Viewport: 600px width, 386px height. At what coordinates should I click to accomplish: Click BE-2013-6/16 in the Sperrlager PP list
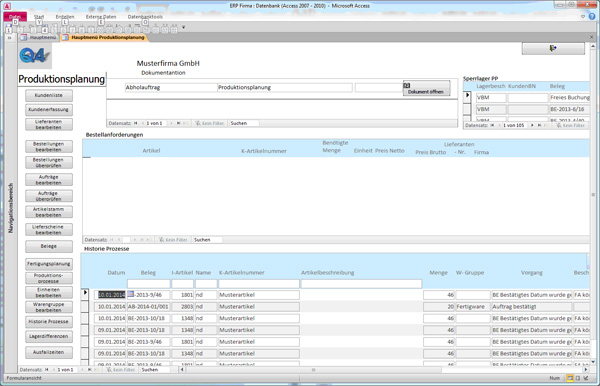[x=569, y=109]
